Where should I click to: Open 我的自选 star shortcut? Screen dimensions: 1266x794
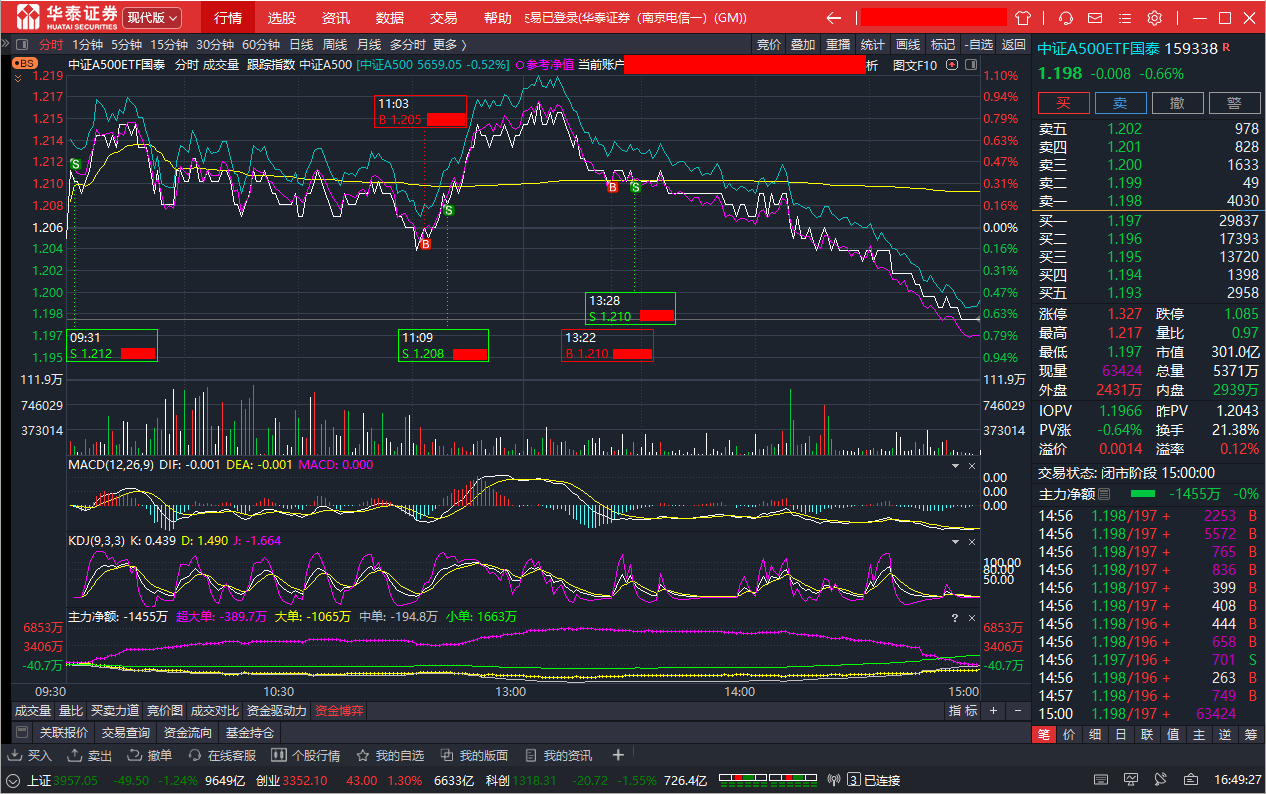[390, 755]
